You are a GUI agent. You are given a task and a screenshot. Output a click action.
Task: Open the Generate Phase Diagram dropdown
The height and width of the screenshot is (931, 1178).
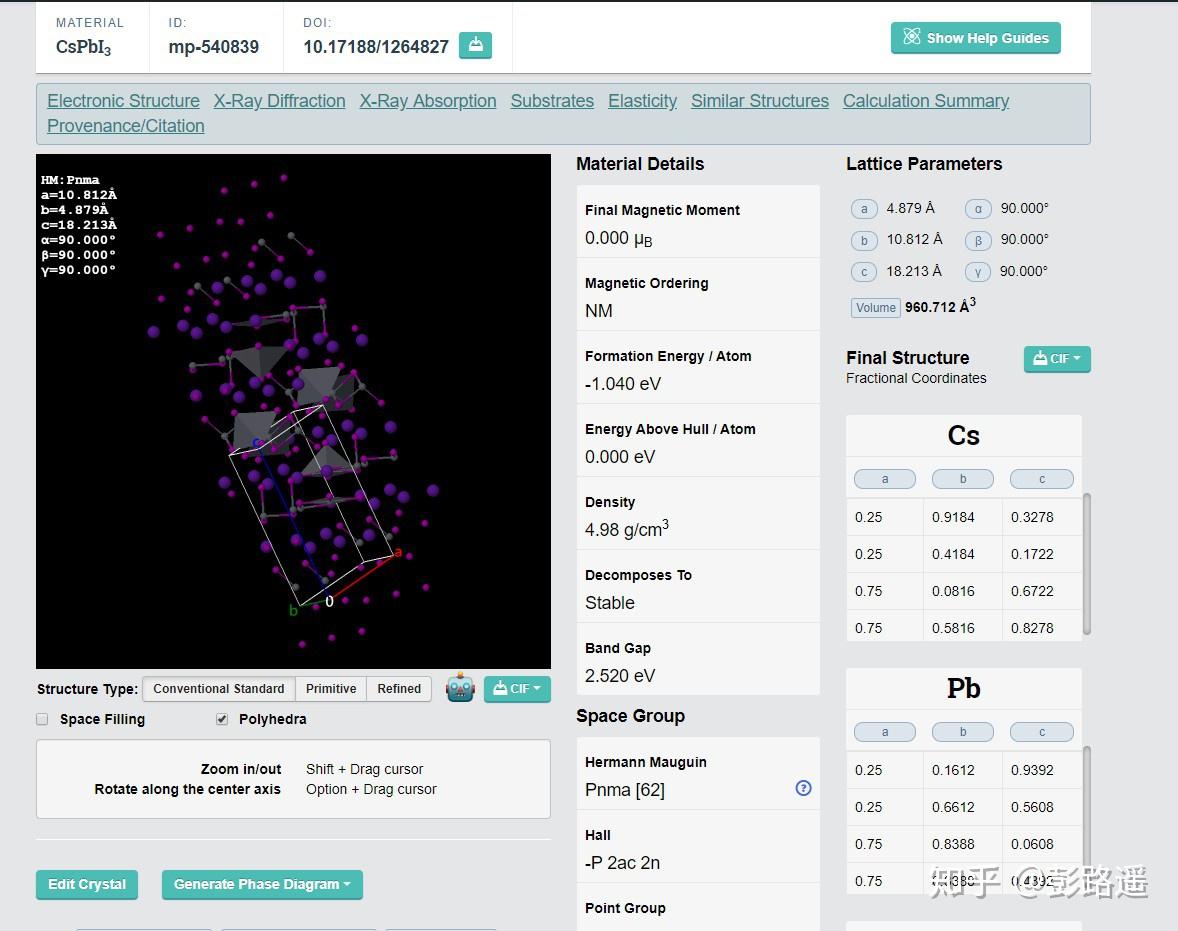[262, 884]
